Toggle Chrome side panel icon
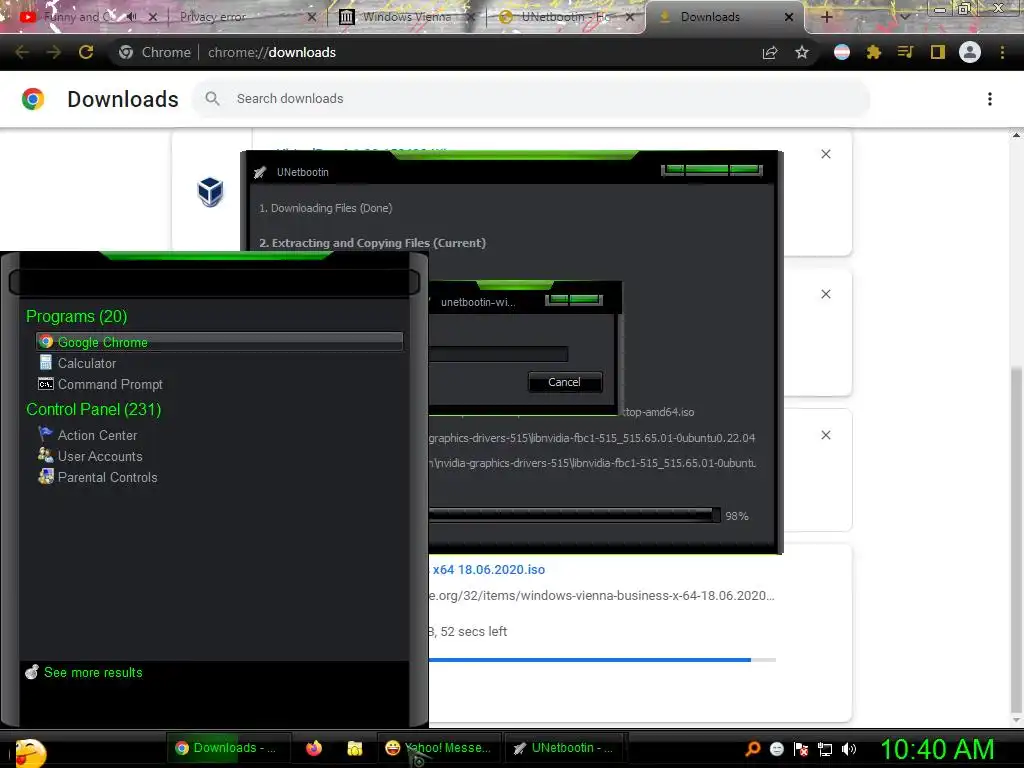This screenshot has height=768, width=1024. coord(938,52)
